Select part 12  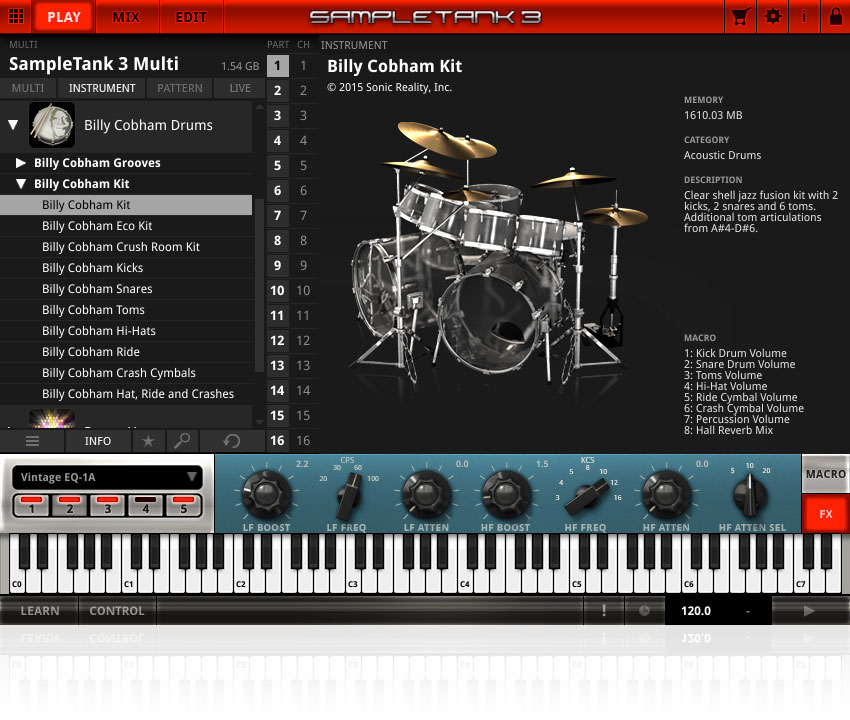[x=278, y=340]
